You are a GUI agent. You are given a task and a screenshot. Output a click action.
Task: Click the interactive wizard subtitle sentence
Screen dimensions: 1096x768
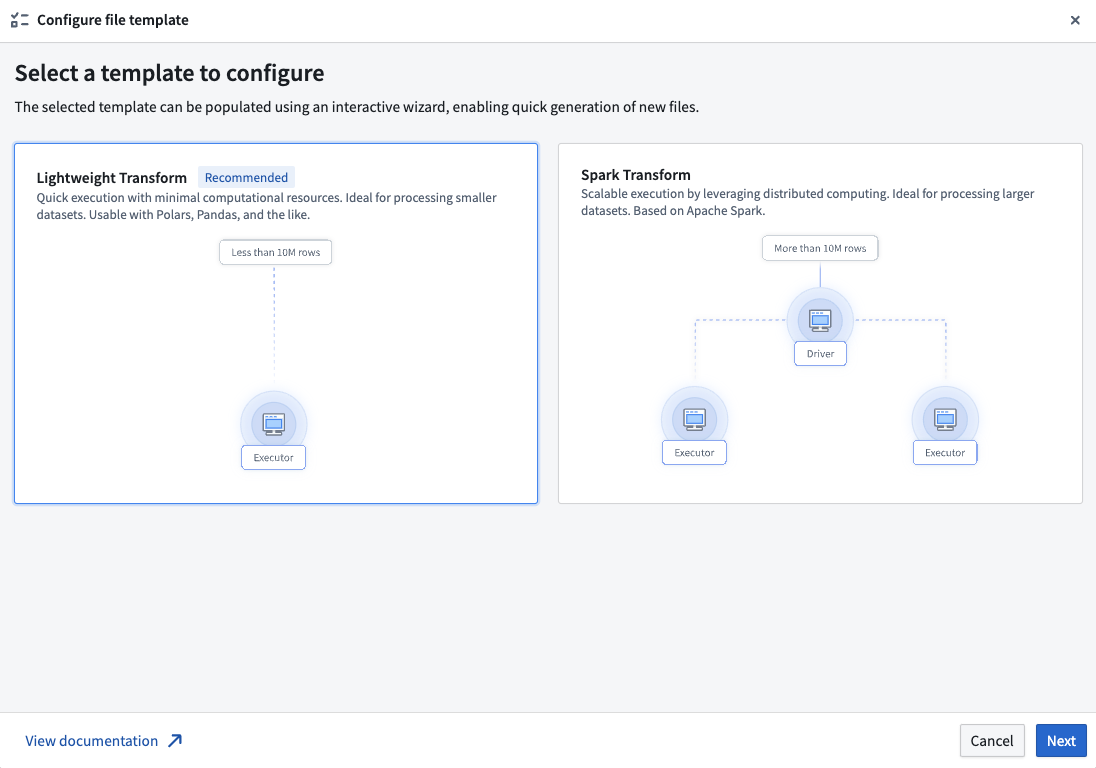click(356, 107)
